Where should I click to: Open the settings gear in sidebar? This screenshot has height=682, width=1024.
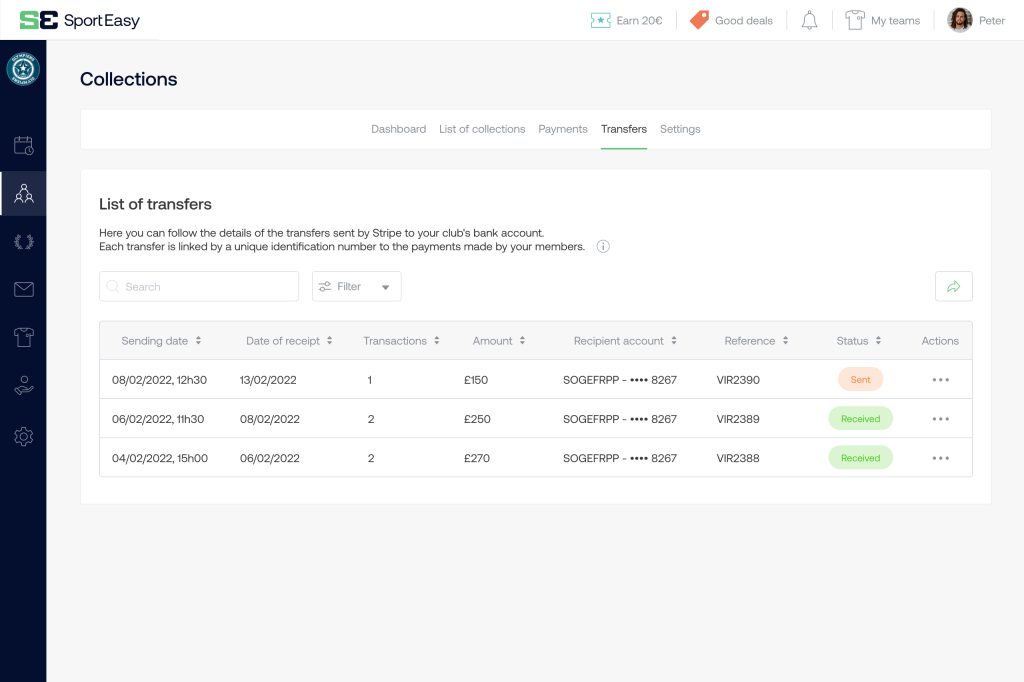point(23,436)
